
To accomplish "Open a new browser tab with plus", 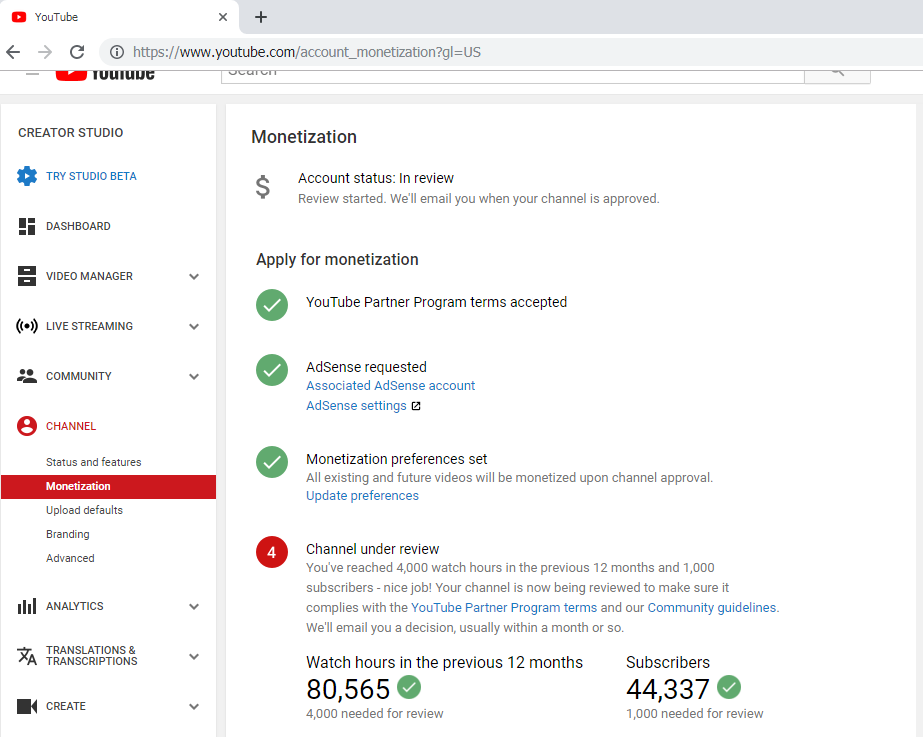I will coord(261,17).
